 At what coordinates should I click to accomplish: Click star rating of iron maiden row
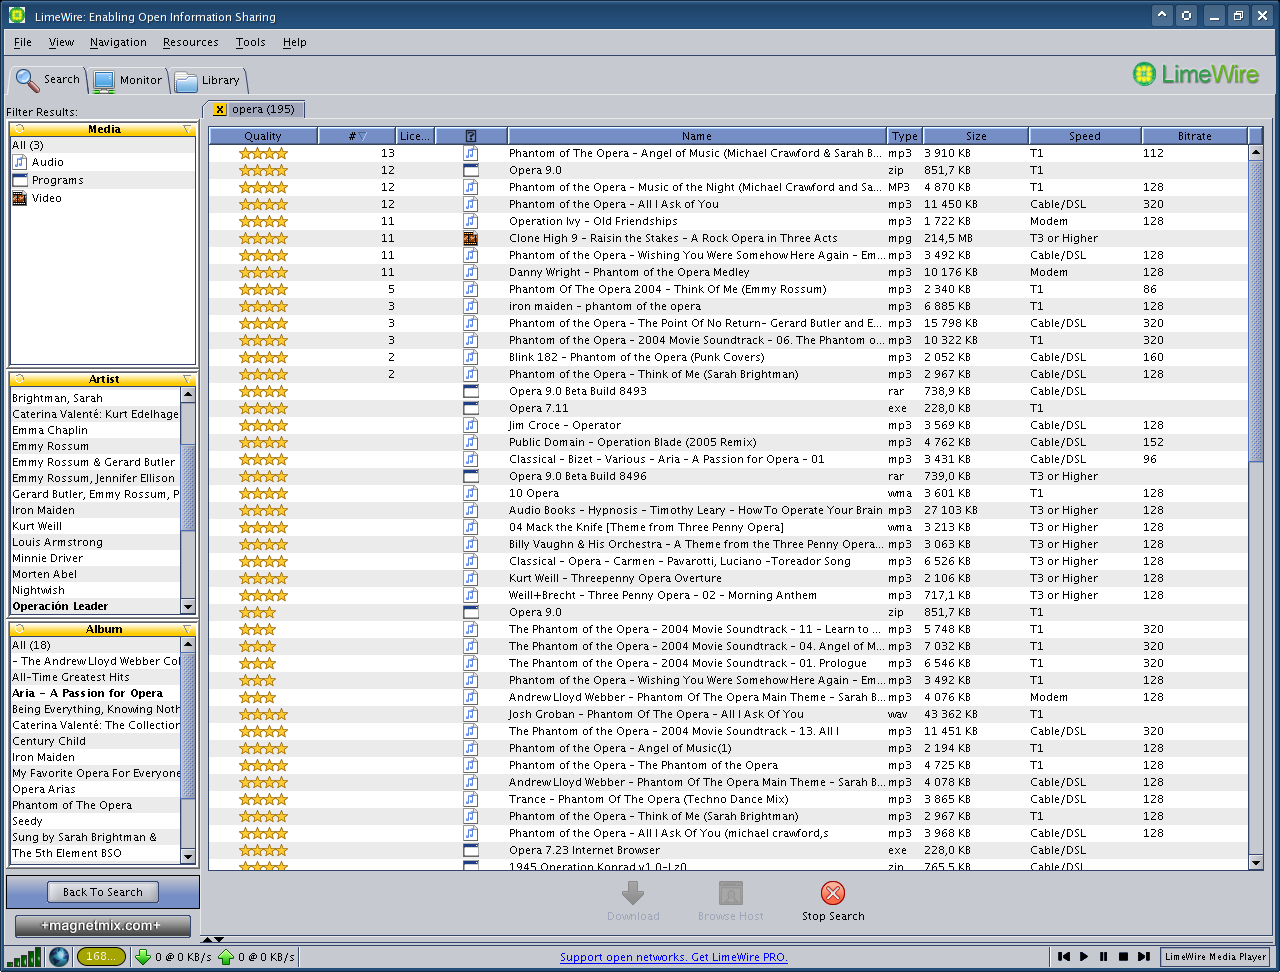263,306
